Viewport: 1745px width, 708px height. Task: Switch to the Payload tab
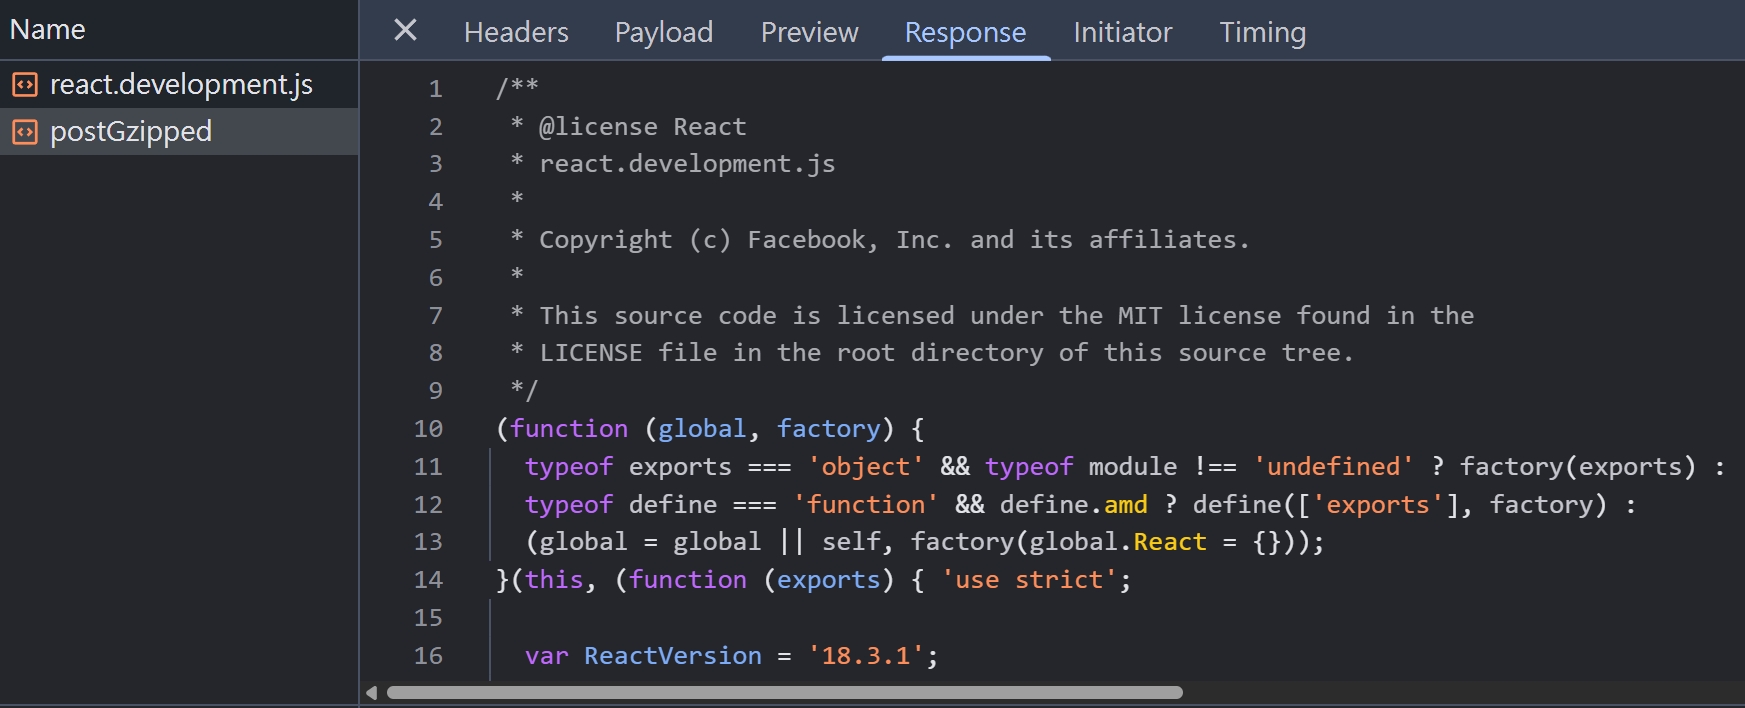[x=664, y=32]
